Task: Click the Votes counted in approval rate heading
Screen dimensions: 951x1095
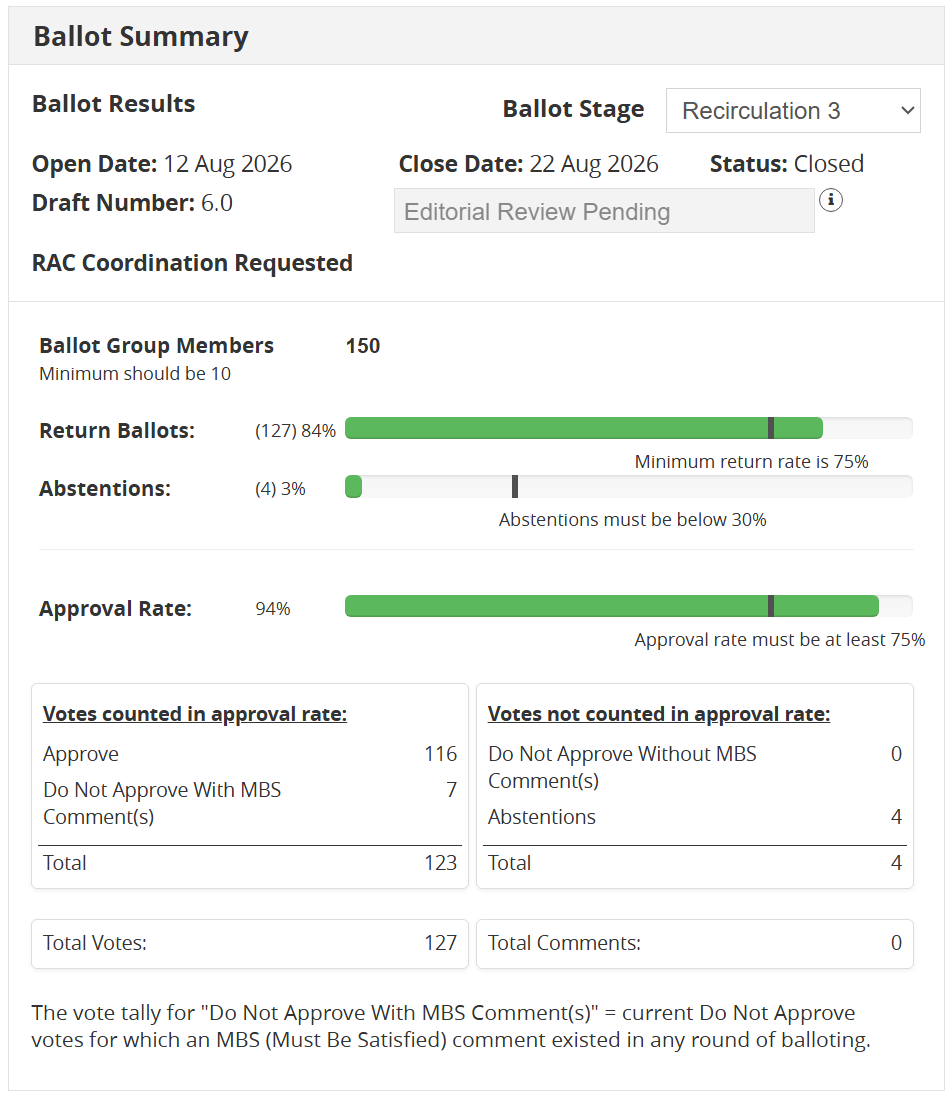Action: click(195, 714)
